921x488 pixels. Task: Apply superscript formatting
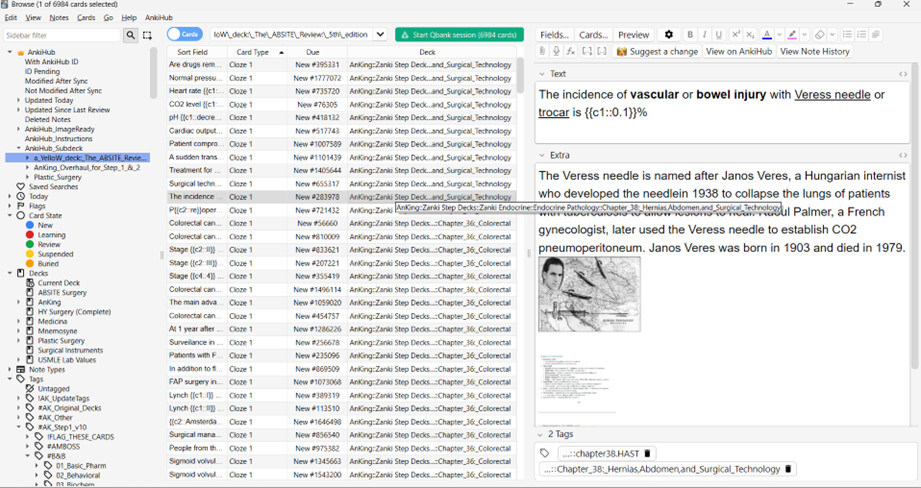pyautogui.click(x=736, y=35)
